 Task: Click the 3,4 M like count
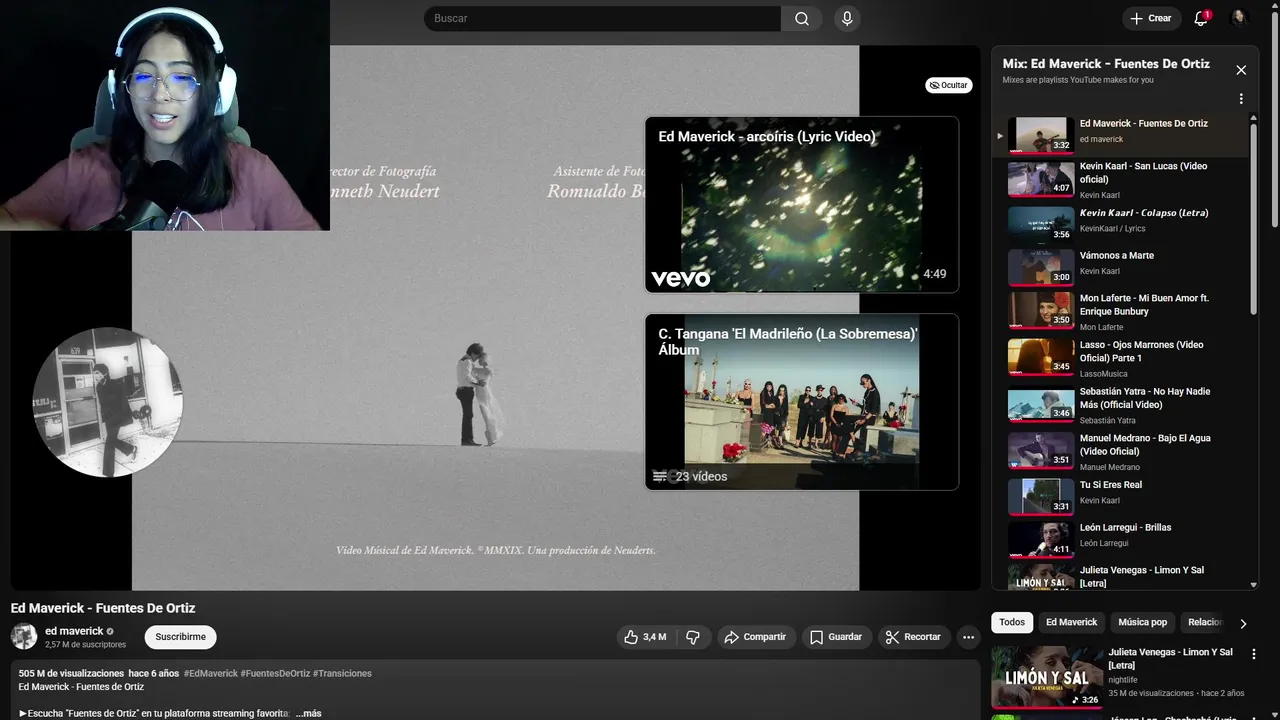point(655,637)
